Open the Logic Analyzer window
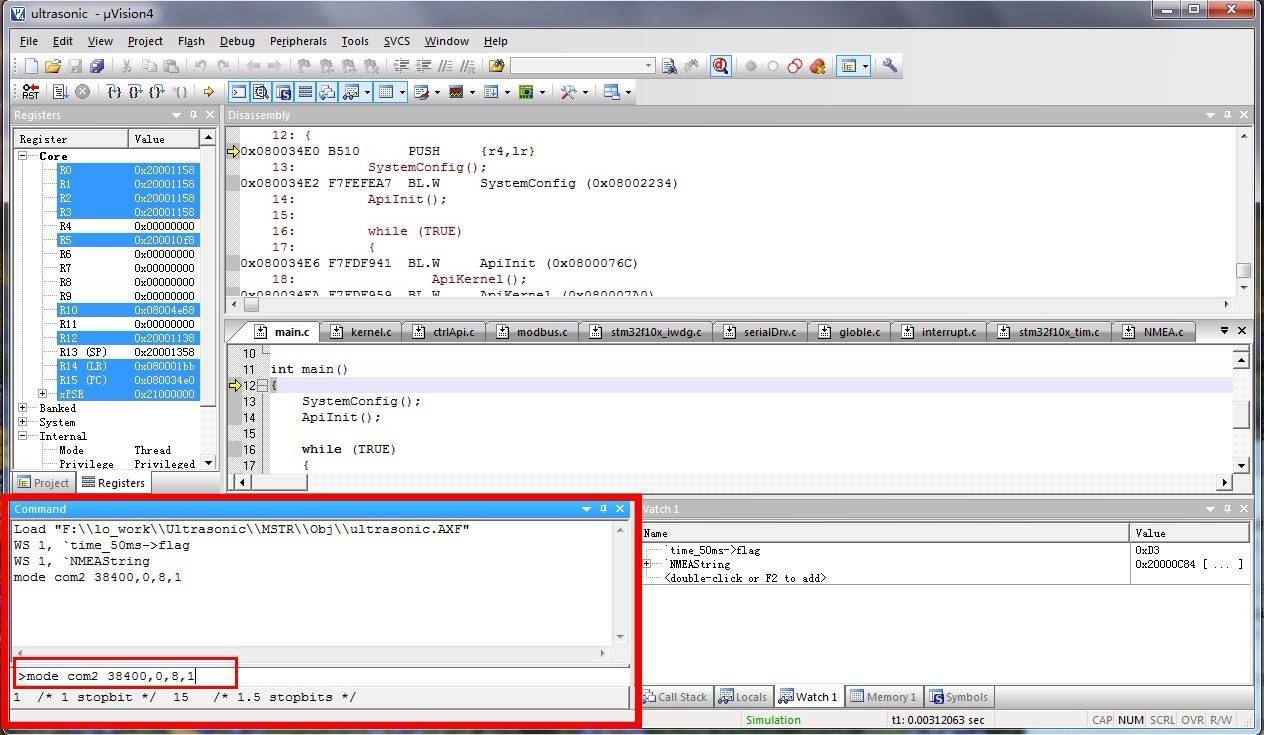The height and width of the screenshot is (735, 1264). (458, 91)
